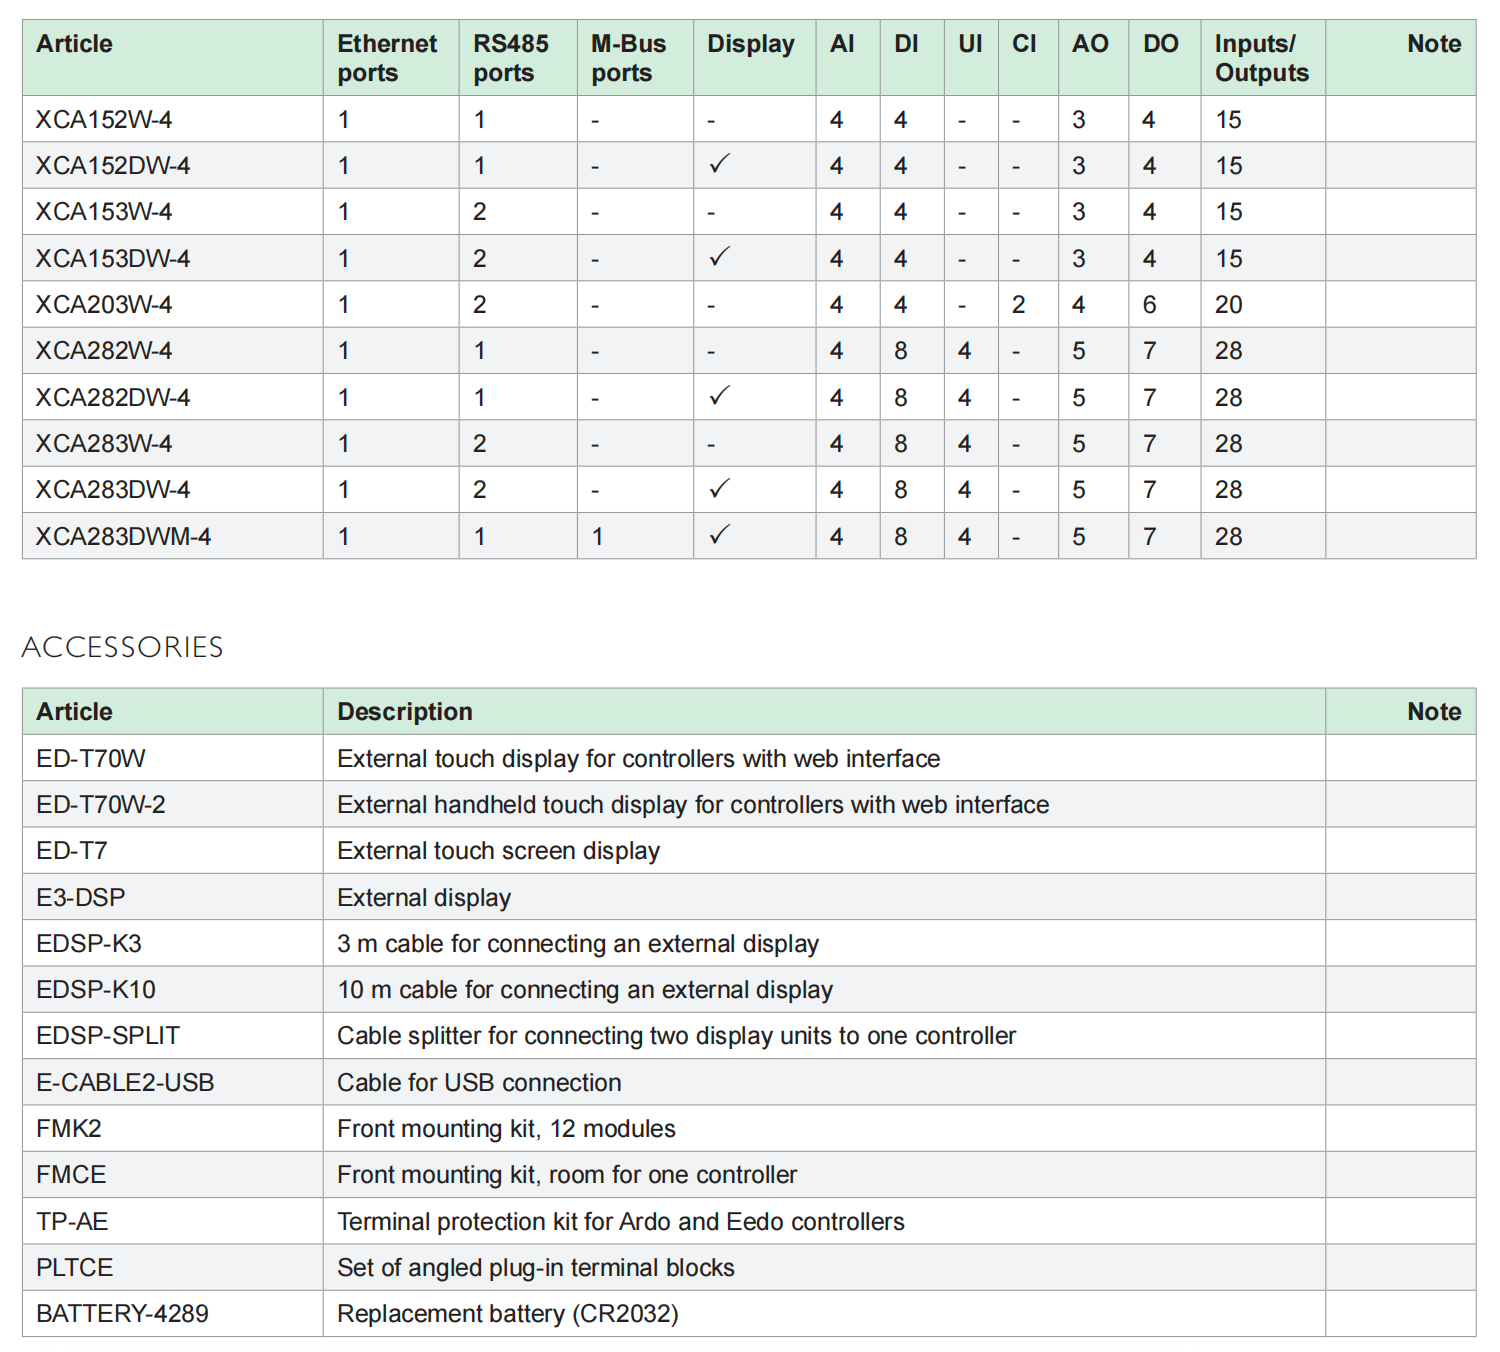This screenshot has height=1352, width=1500.
Task: Select the TP-AE article cell
Action: point(72,1222)
